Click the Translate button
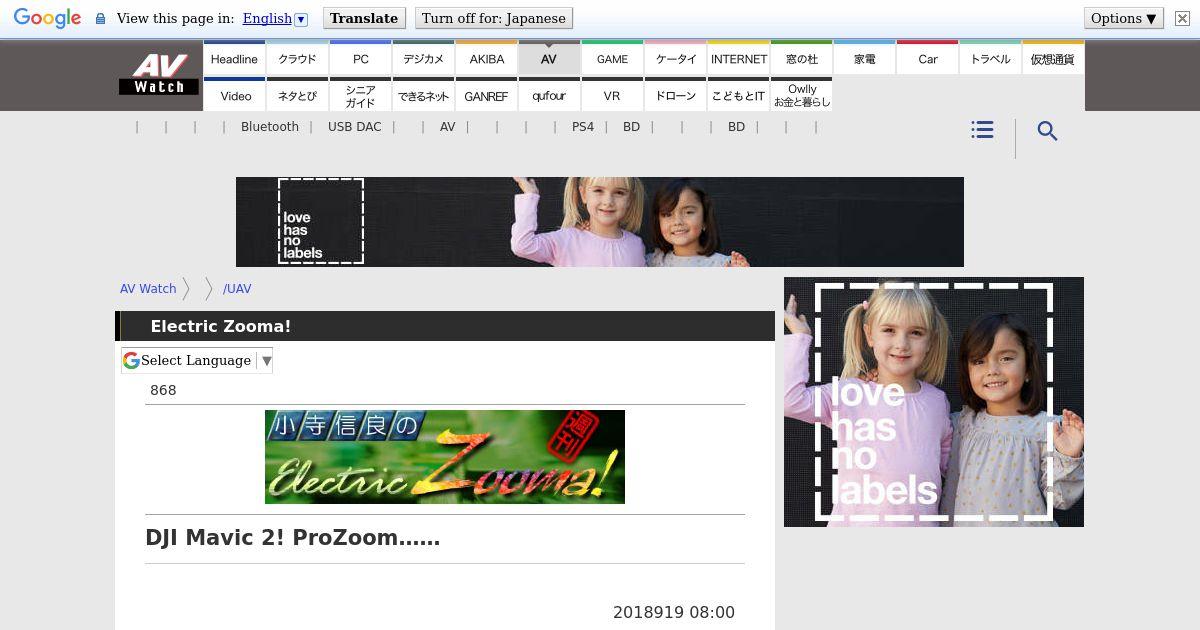 point(364,18)
